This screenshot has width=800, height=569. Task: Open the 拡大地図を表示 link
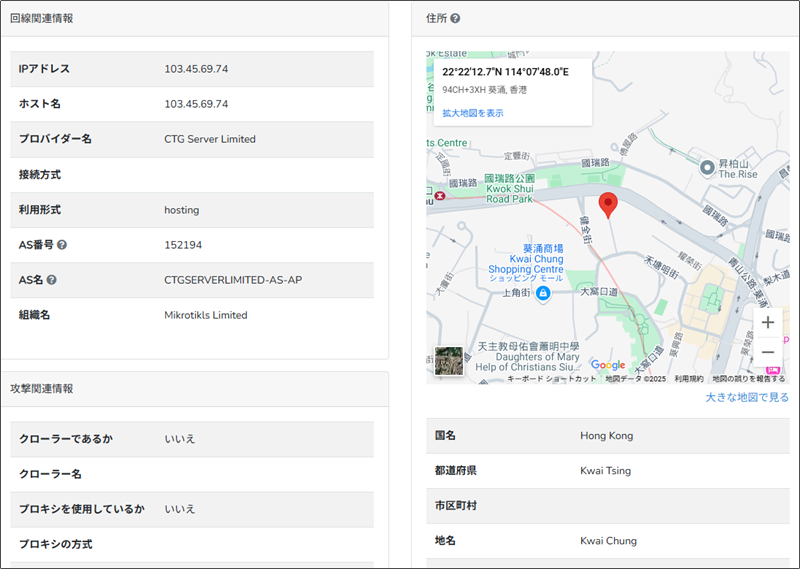473,113
